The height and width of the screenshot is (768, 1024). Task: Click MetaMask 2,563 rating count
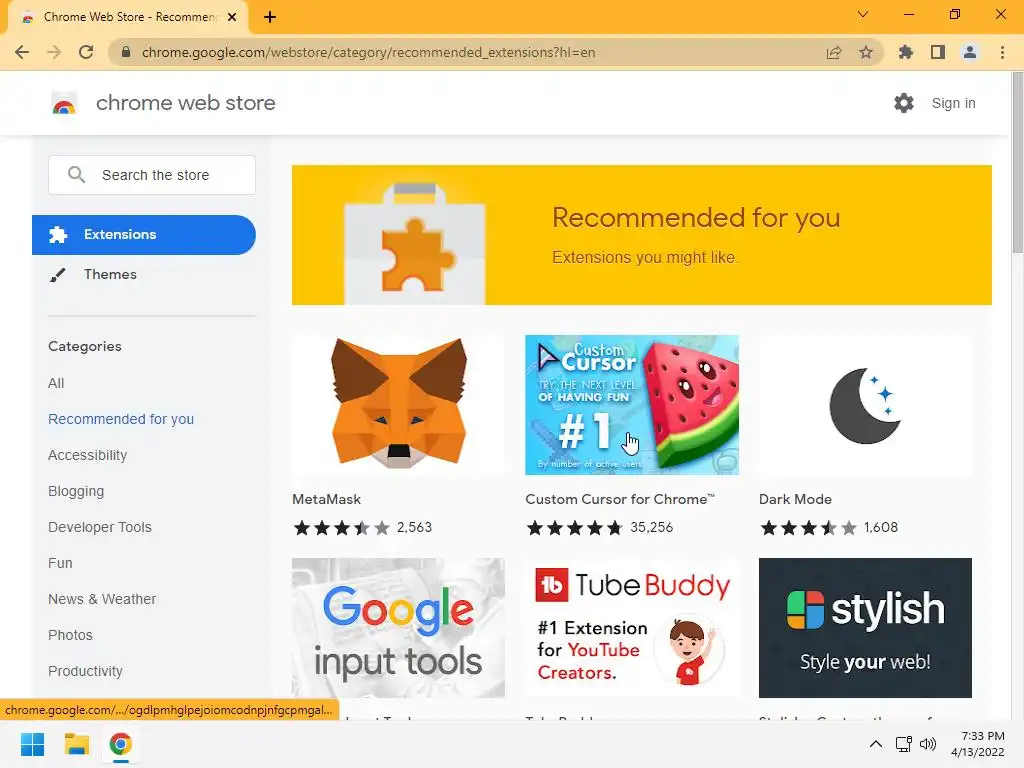415,527
